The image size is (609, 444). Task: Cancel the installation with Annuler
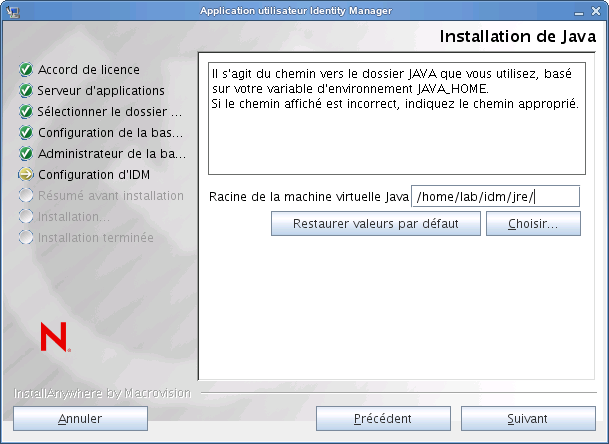(x=80, y=419)
